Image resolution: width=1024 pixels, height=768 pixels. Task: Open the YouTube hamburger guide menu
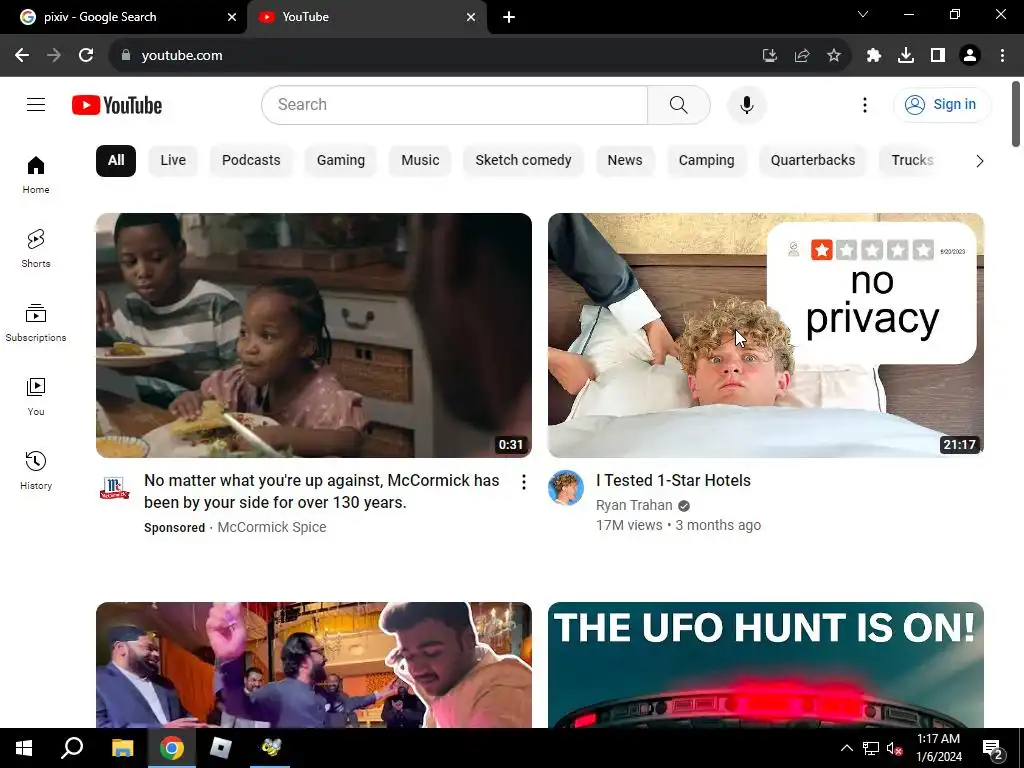click(x=36, y=104)
